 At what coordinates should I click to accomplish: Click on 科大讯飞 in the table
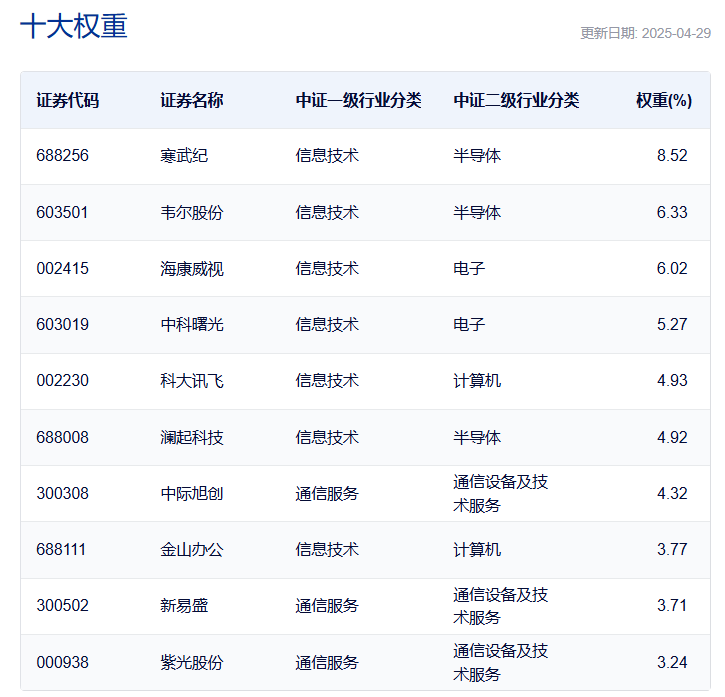tap(192, 380)
